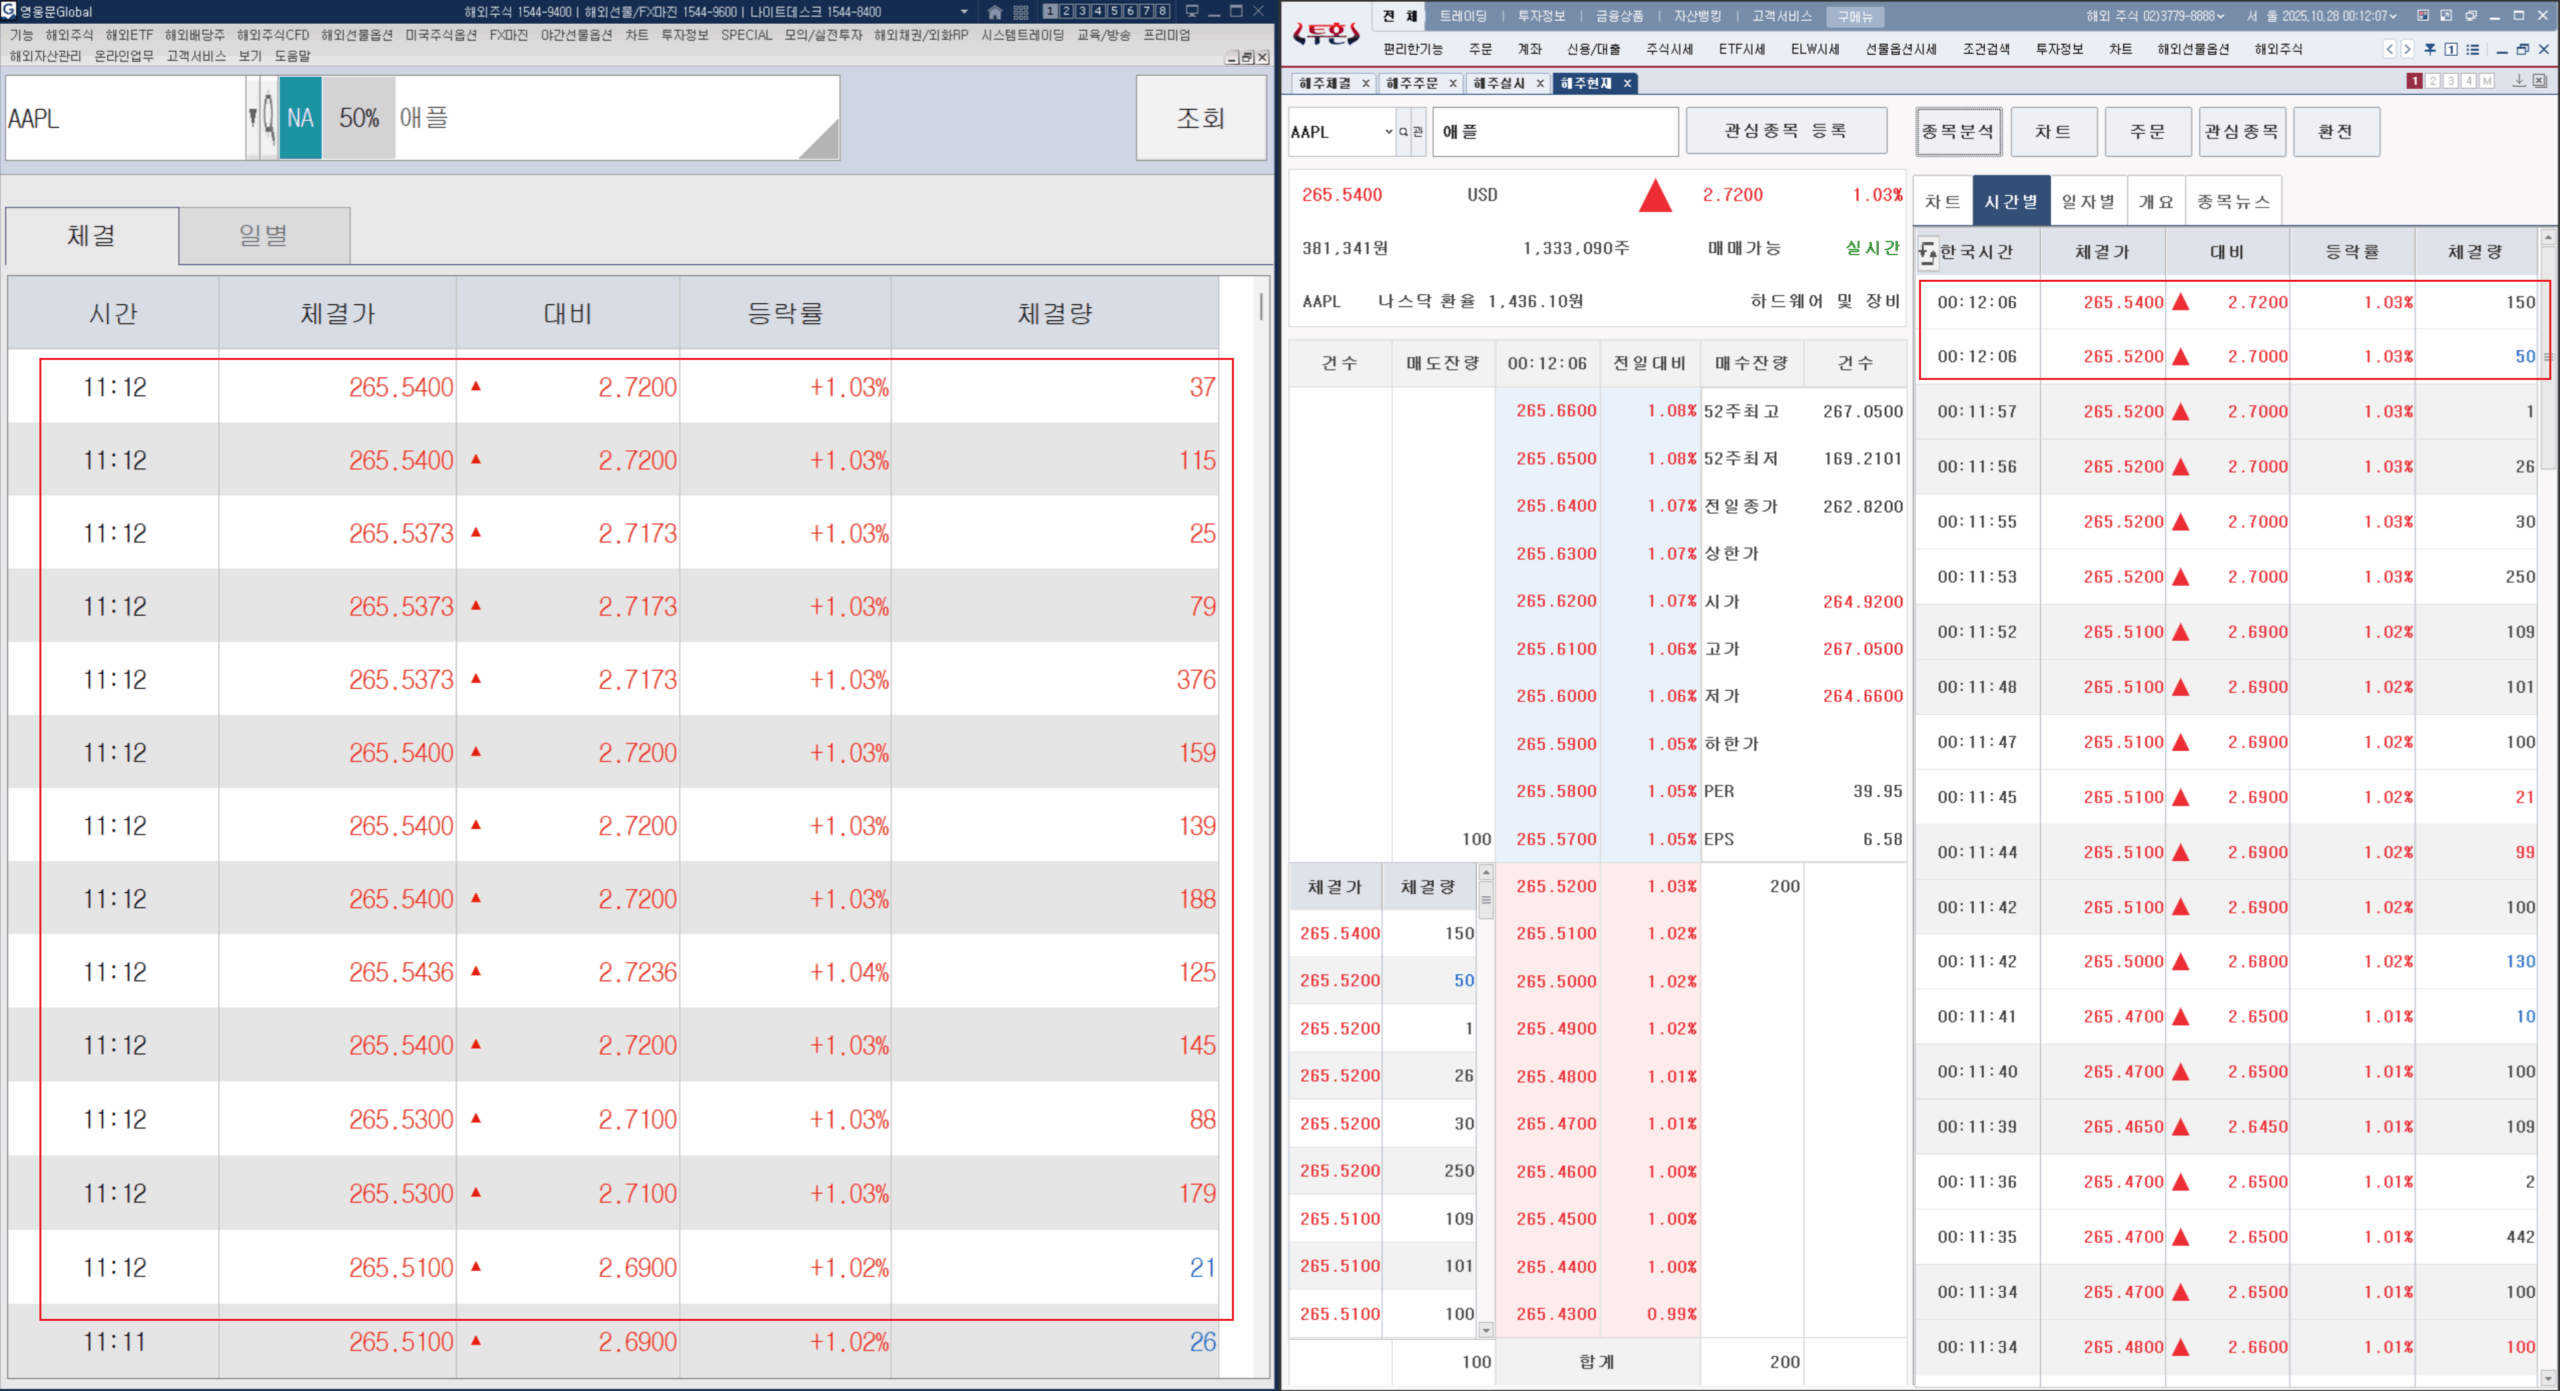The image size is (2560, 1391).
Task: Click the magnifier search icon next to AAPL
Action: pos(269,118)
